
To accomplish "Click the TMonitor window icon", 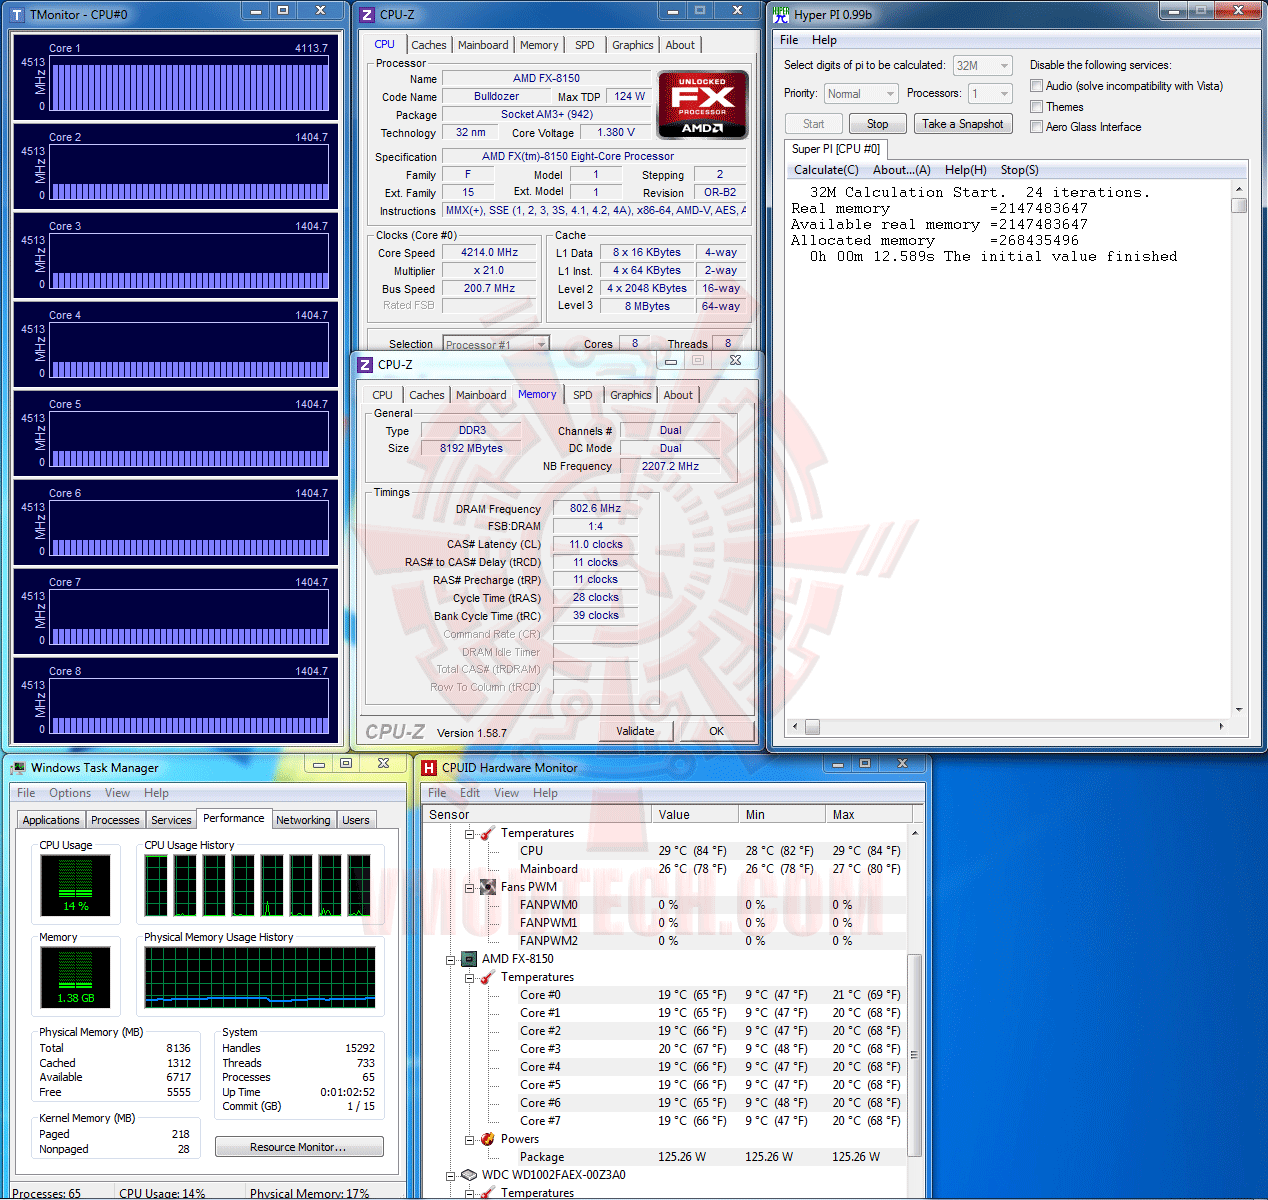I will pyautogui.click(x=17, y=15).
